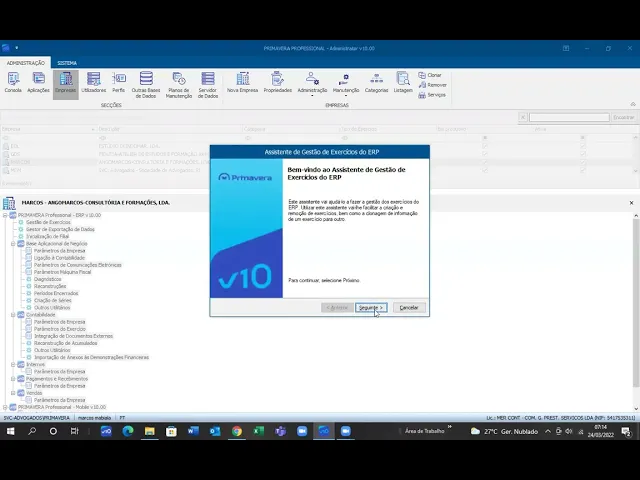Sort by Empresa column header
The image size is (640, 480).
48,129
